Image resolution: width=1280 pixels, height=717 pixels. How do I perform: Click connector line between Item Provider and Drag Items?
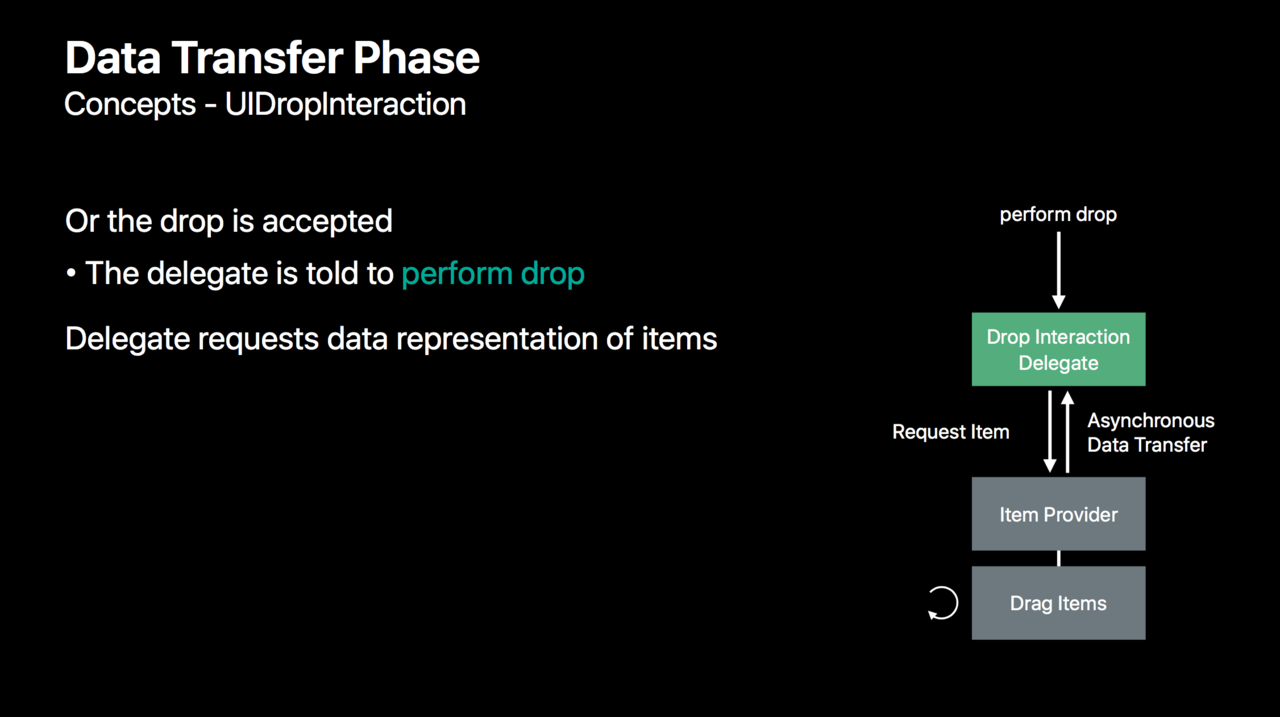coord(1058,558)
